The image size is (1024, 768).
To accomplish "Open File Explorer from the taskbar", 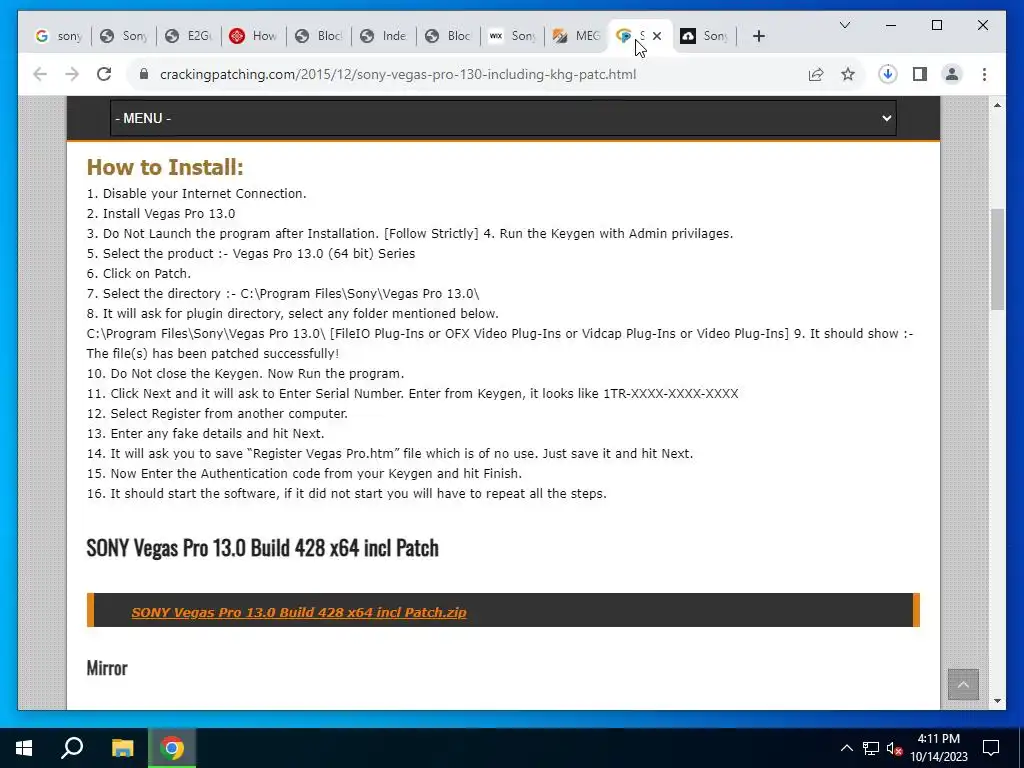I will pyautogui.click(x=122, y=748).
